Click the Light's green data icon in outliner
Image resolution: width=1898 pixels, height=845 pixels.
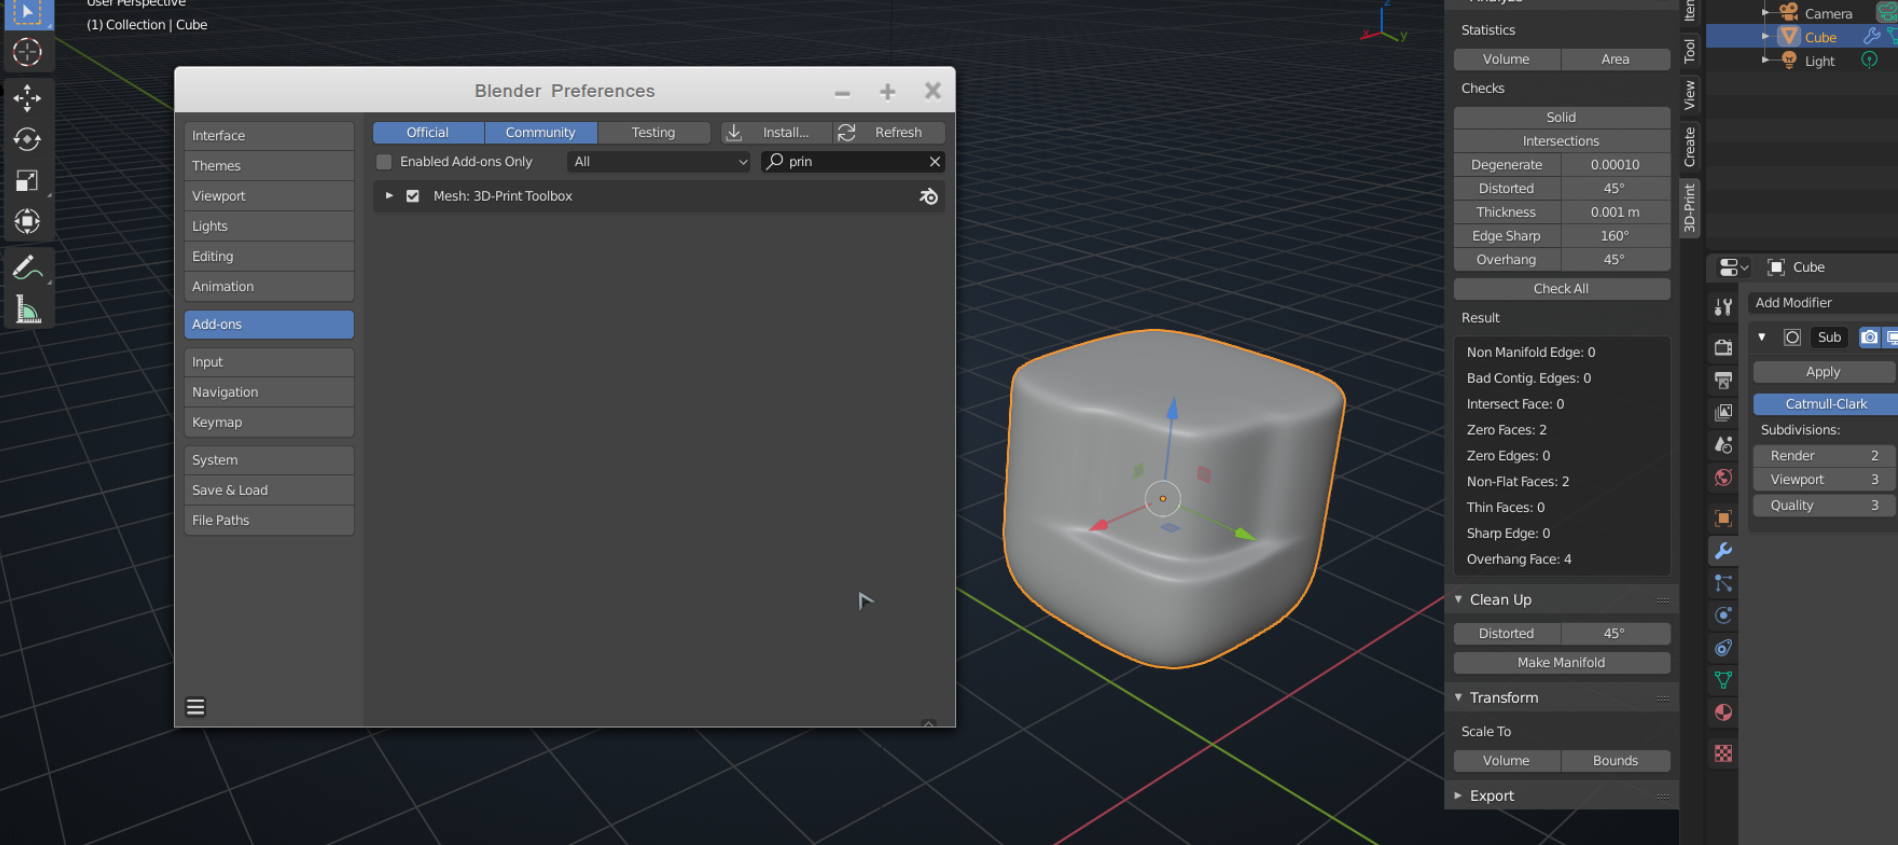(1869, 60)
